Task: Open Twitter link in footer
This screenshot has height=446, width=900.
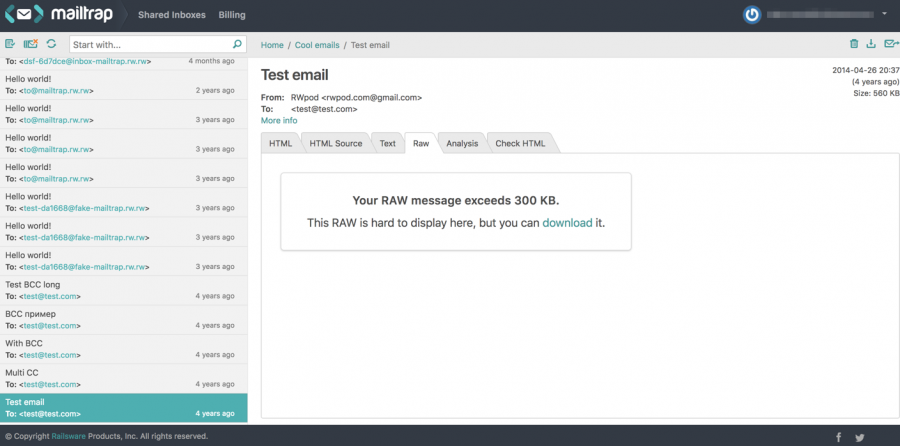Action: pos(859,437)
